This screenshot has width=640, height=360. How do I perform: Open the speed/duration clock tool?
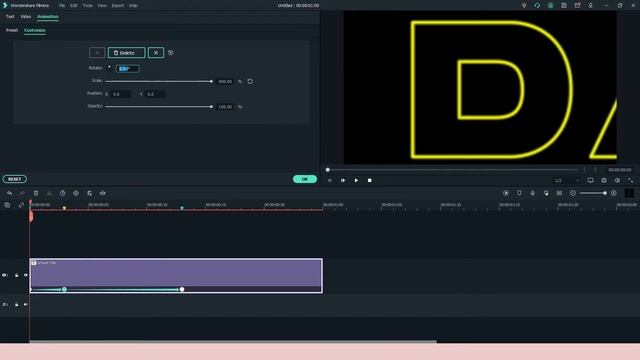tap(62, 193)
